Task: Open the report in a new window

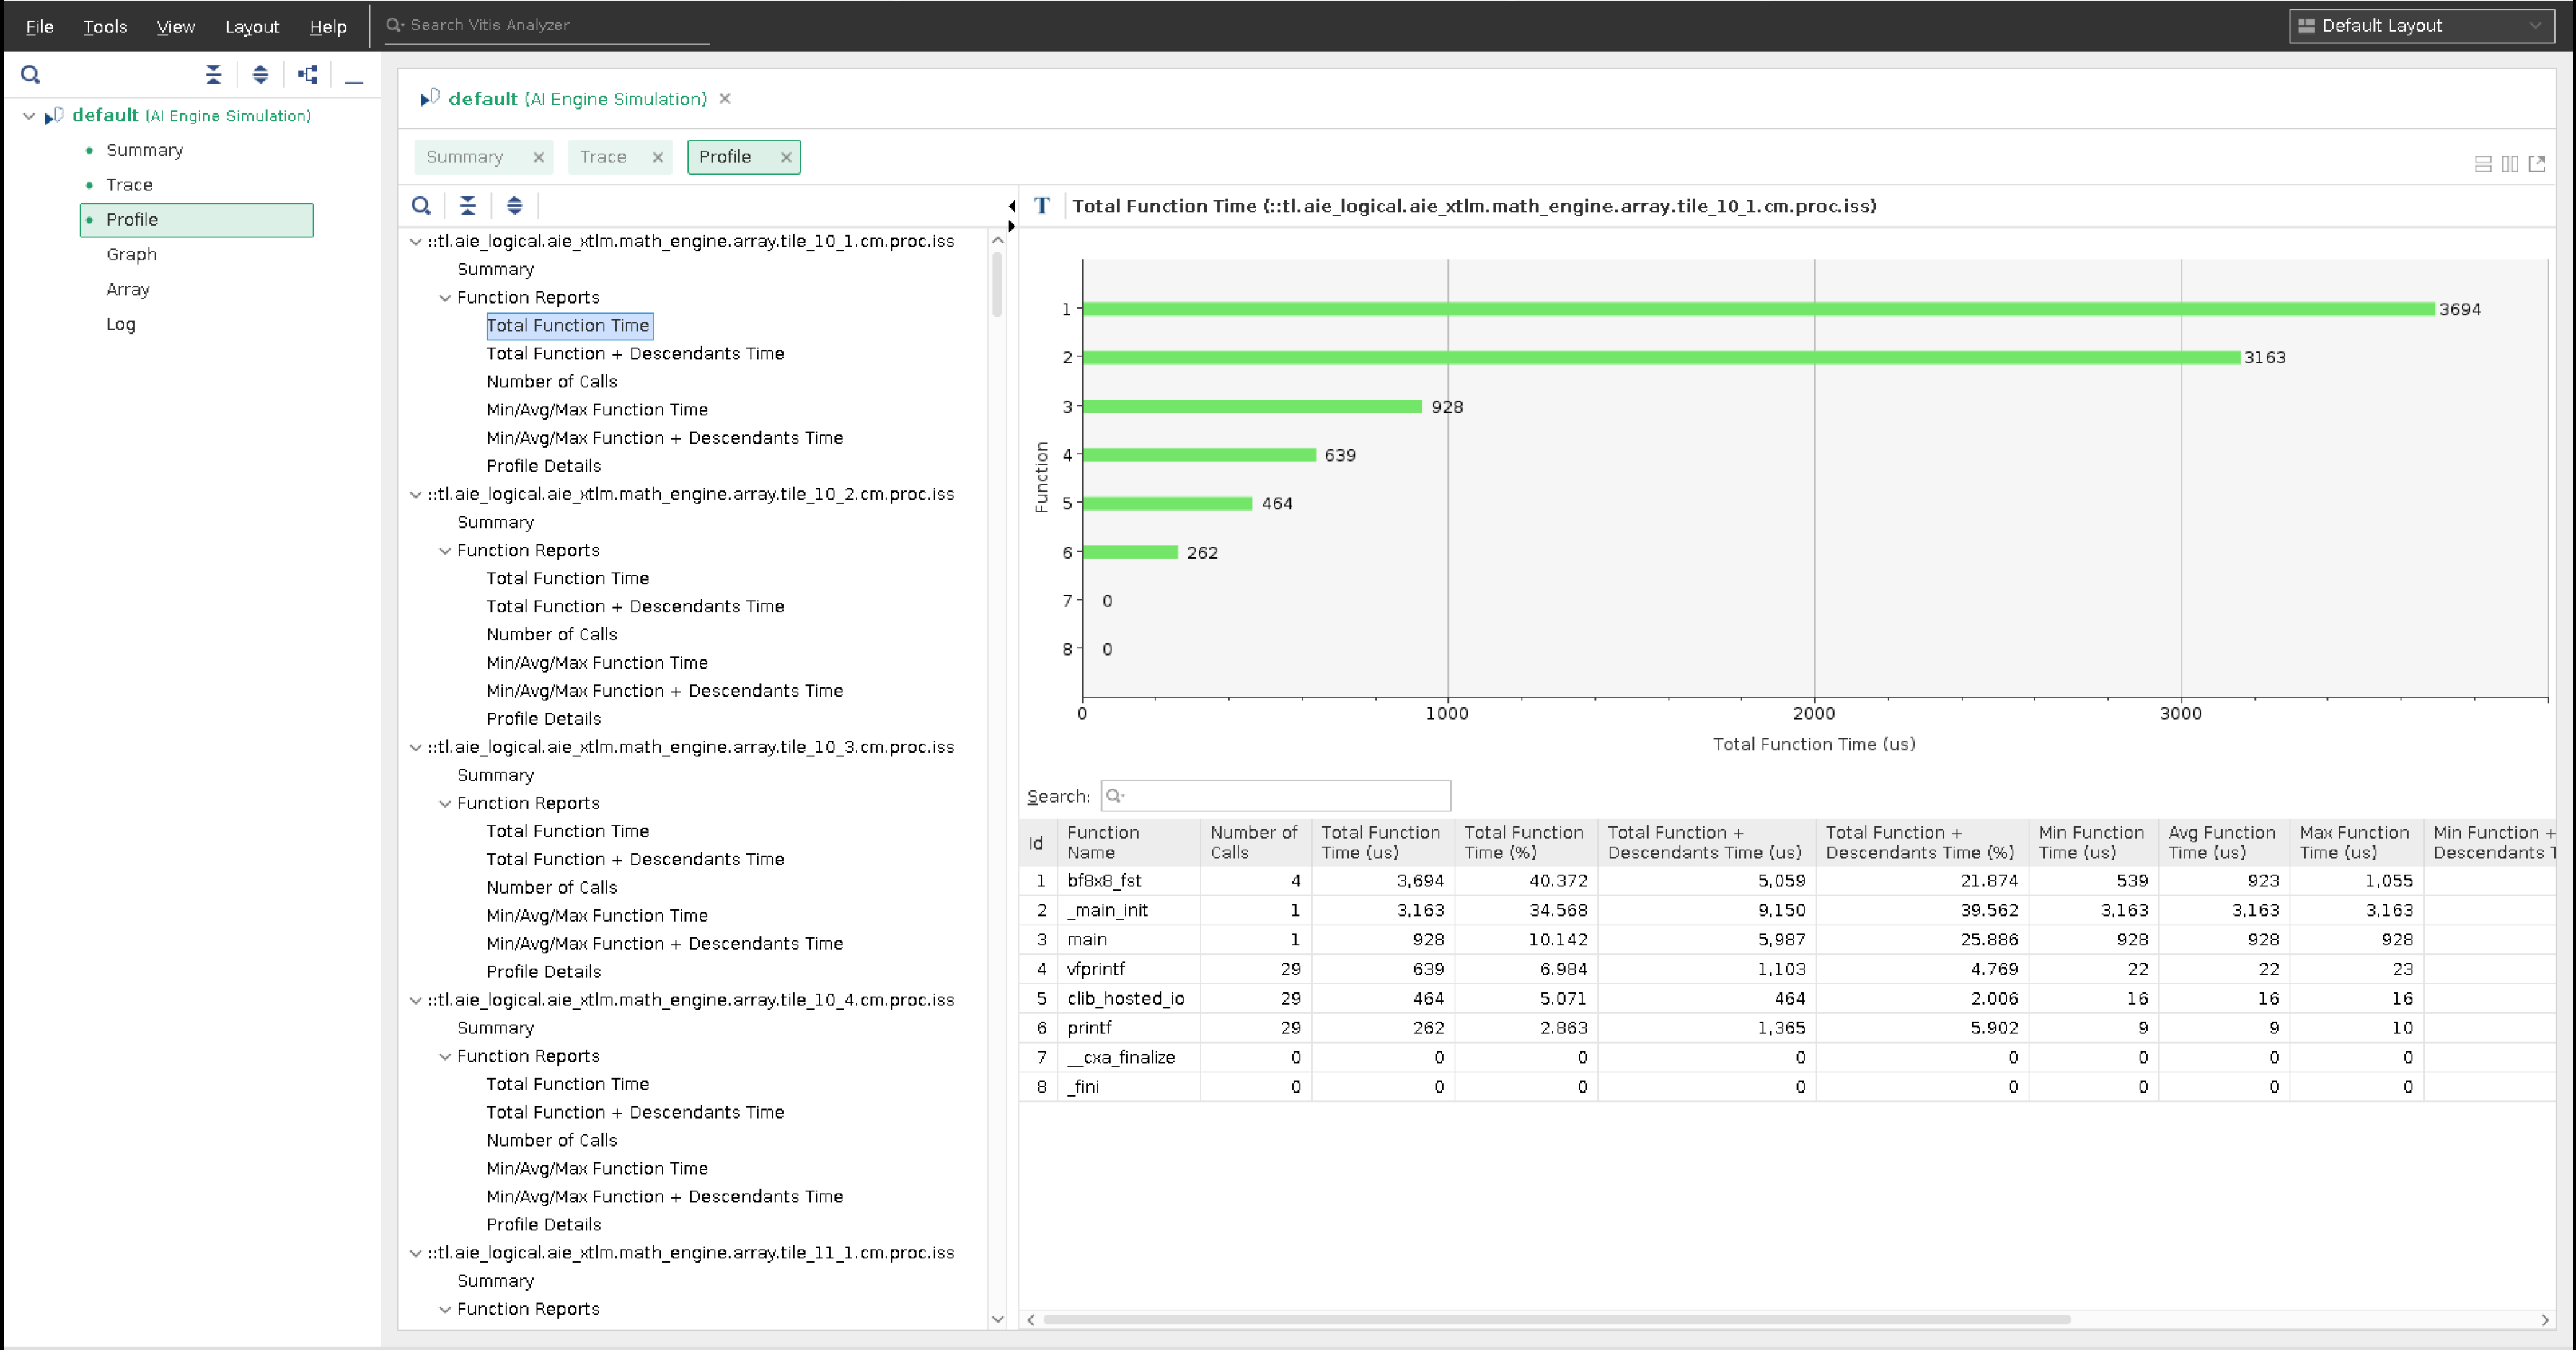Action: click(x=2537, y=164)
